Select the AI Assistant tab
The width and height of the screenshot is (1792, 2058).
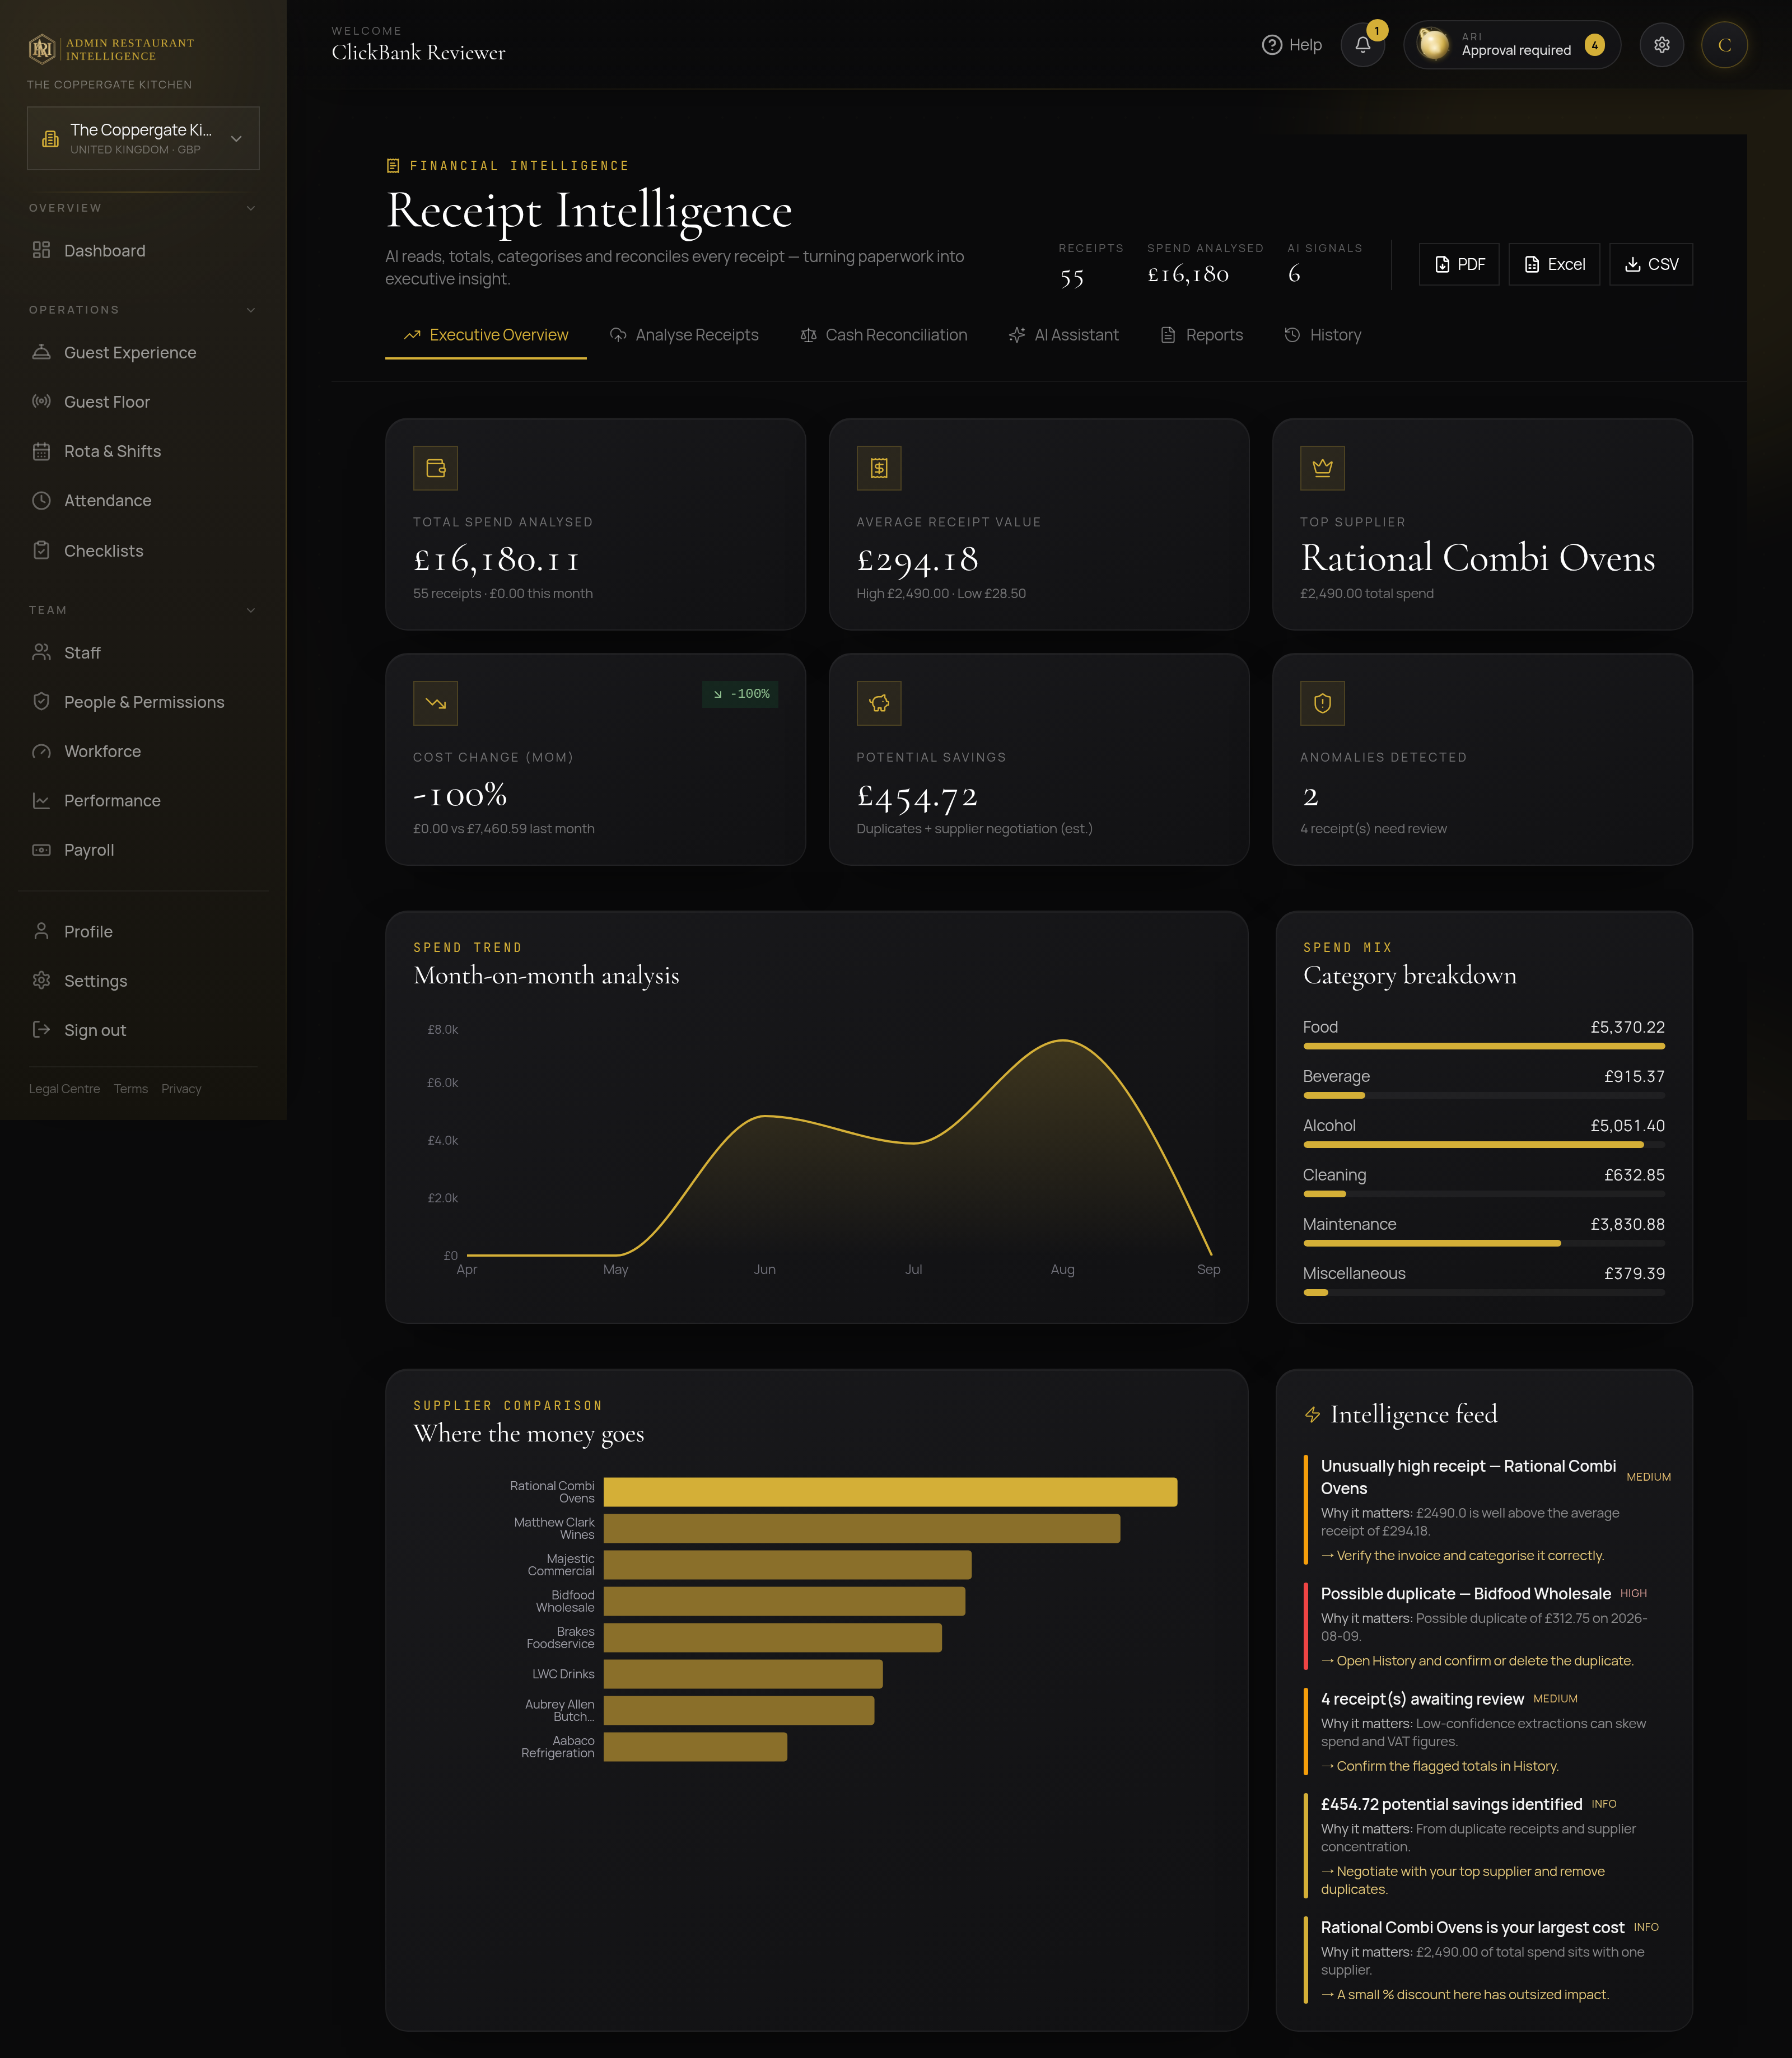[1064, 335]
